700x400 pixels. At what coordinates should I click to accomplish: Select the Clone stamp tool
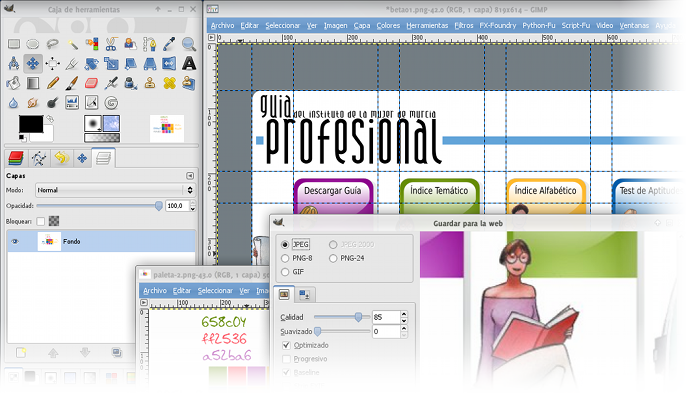coord(150,83)
